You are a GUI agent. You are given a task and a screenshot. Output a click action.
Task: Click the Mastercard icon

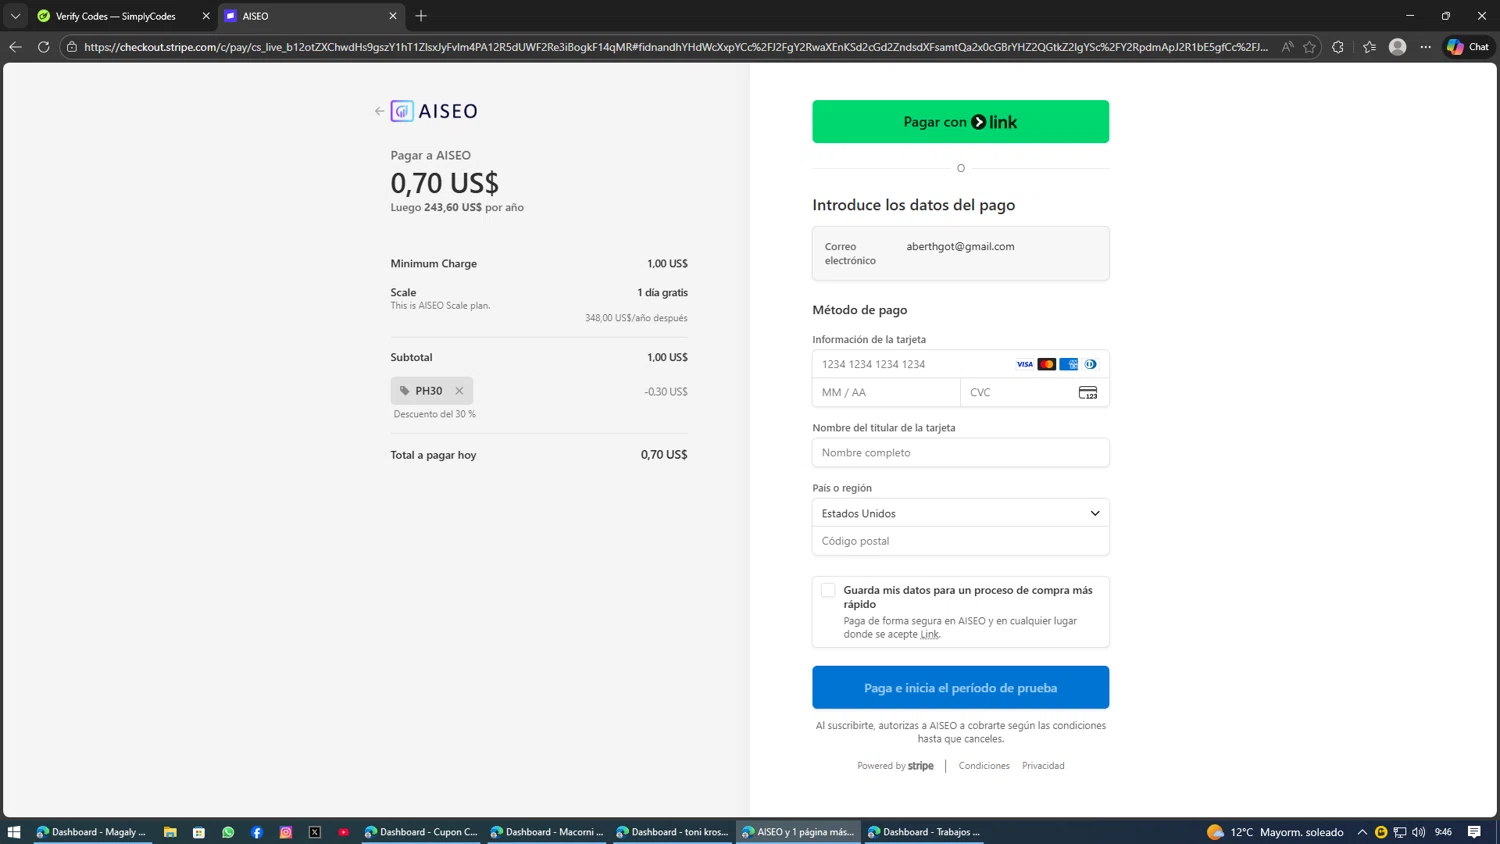coord(1046,364)
